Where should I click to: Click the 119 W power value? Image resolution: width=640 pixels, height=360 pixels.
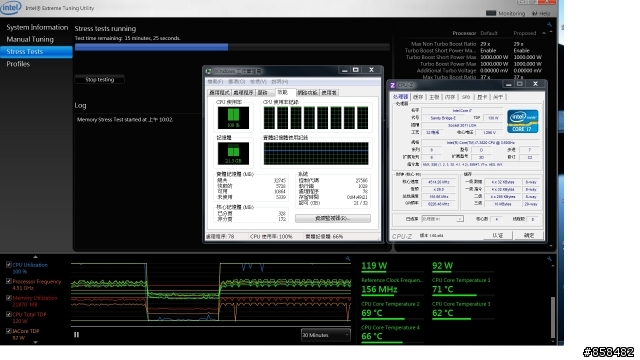click(x=374, y=266)
